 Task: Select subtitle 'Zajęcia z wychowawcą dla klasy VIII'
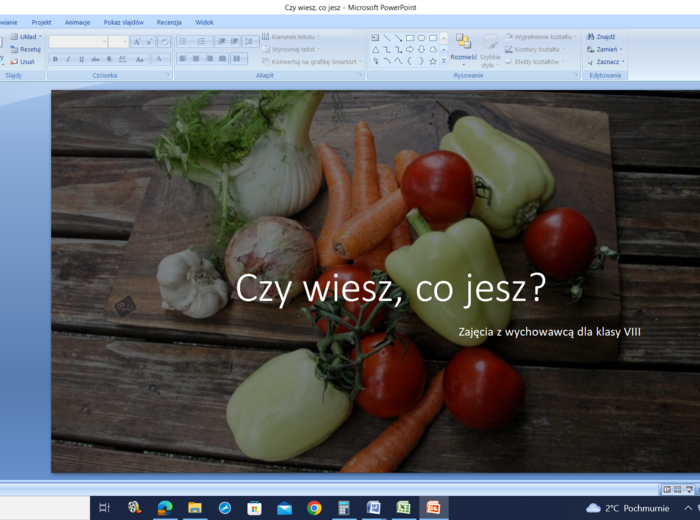click(x=549, y=332)
